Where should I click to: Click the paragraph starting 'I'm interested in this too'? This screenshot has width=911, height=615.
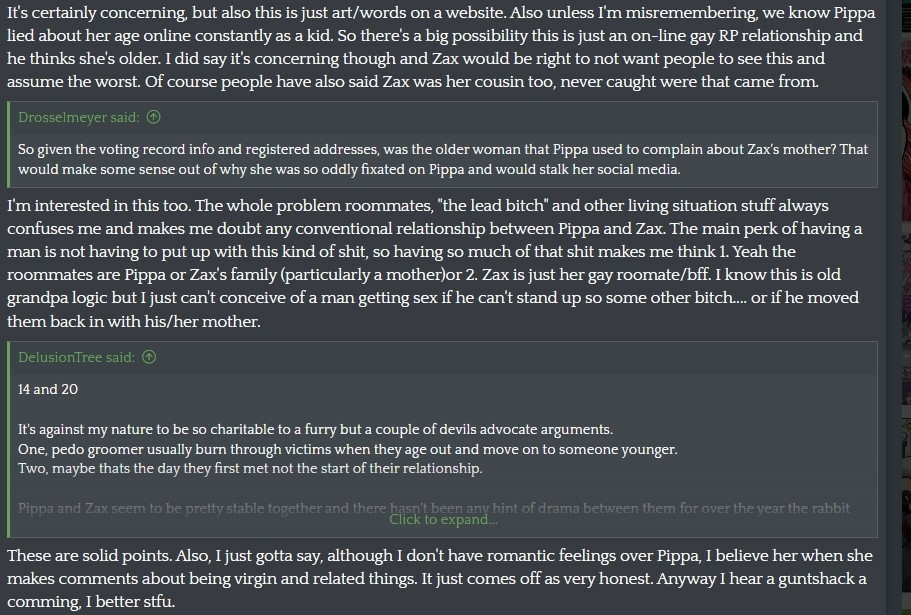434,263
